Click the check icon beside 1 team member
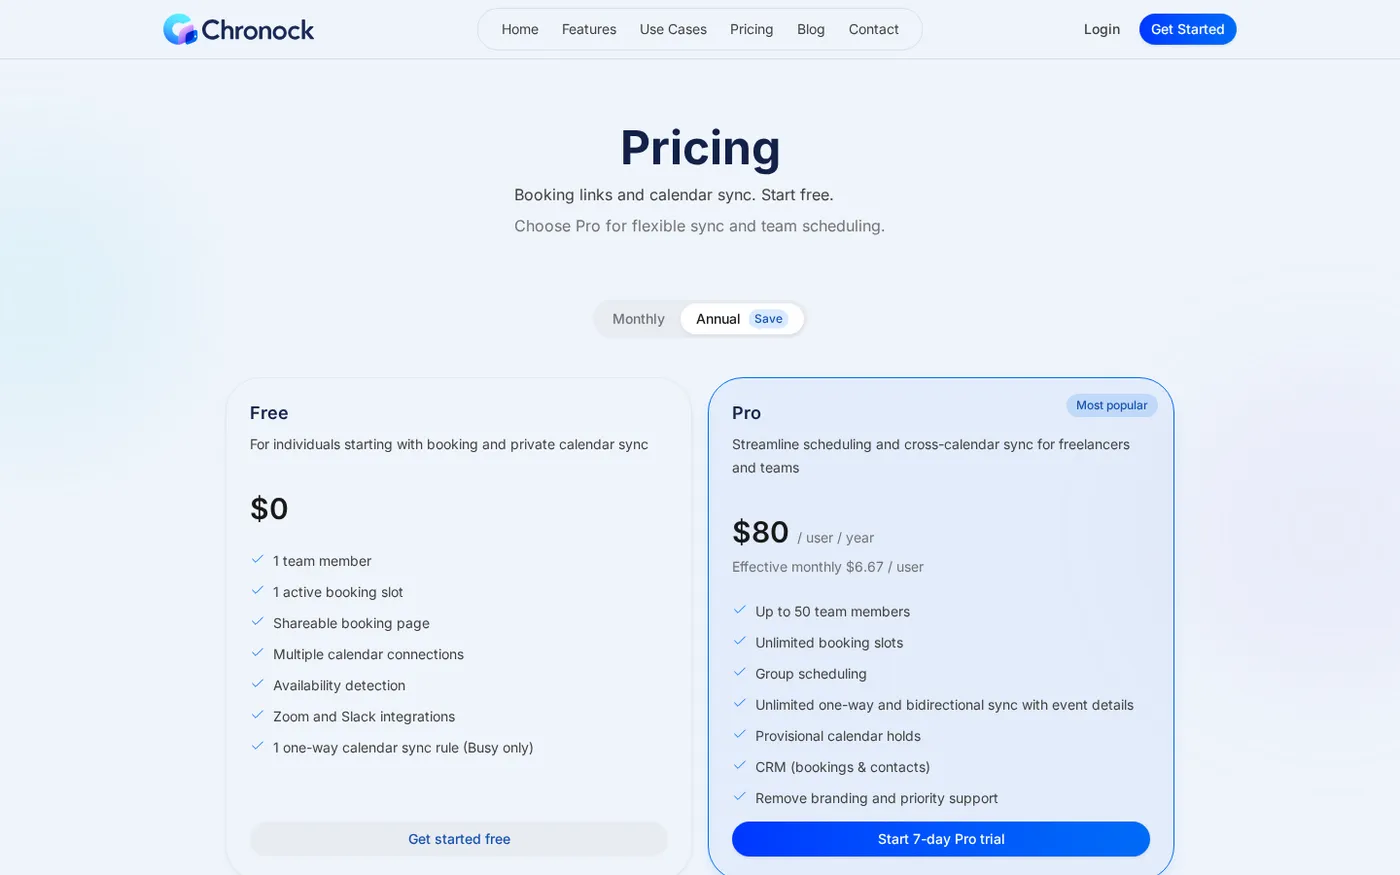This screenshot has width=1400, height=875. coord(258,560)
